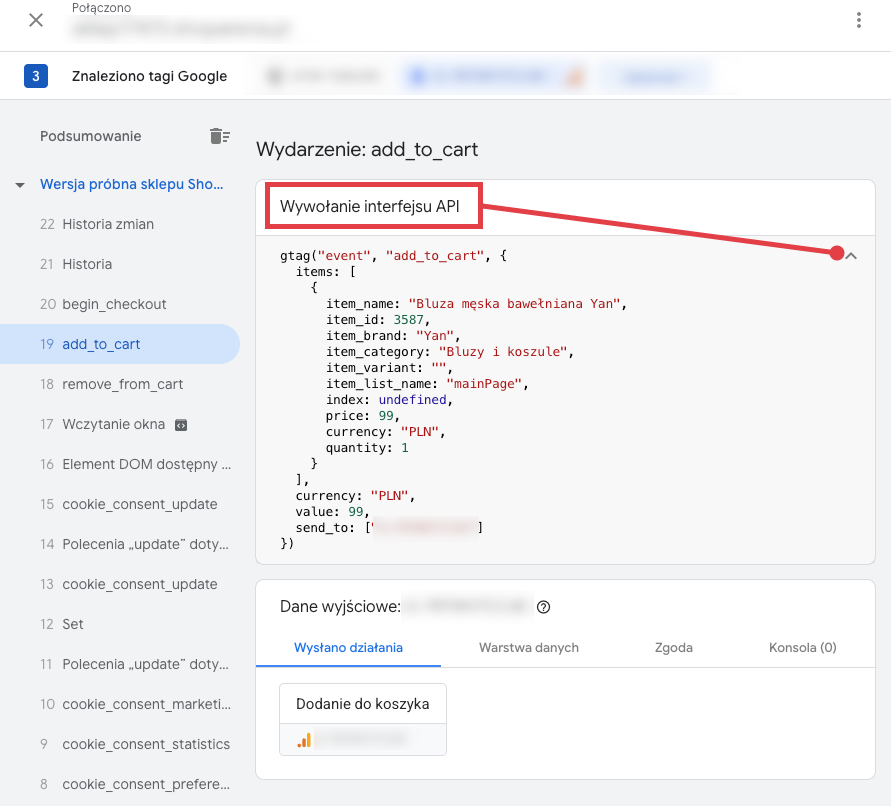Select the begin_checkout event
891x806 pixels.
coord(114,304)
